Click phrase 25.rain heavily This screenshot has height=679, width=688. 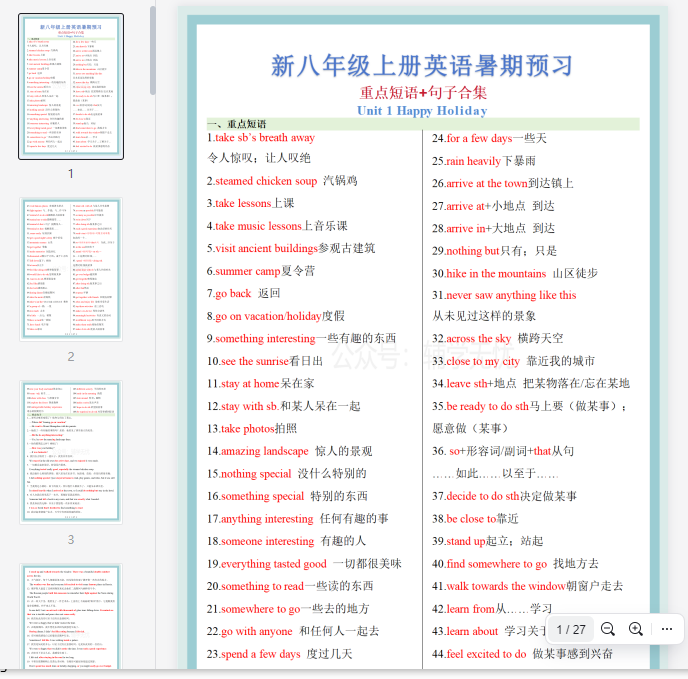466,161
